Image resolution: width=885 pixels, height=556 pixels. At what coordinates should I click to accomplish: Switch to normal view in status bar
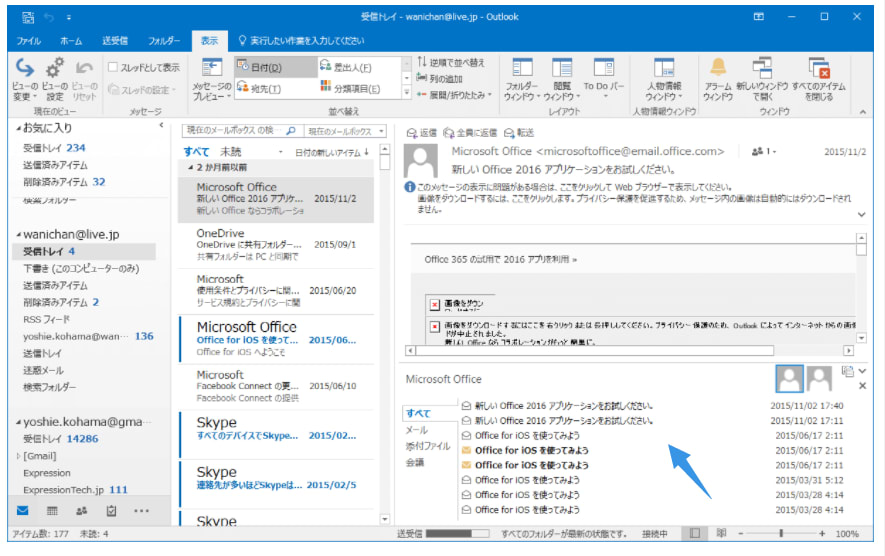695,533
